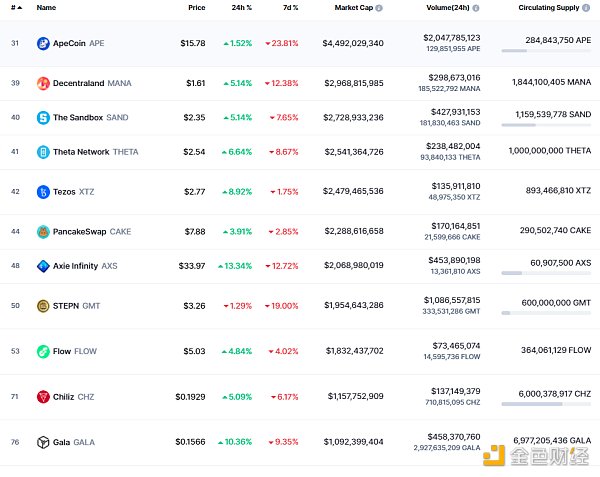Viewport: 600px width, 477px height.
Task: Show the Market Cap info tooltip icon
Action: pos(379,8)
